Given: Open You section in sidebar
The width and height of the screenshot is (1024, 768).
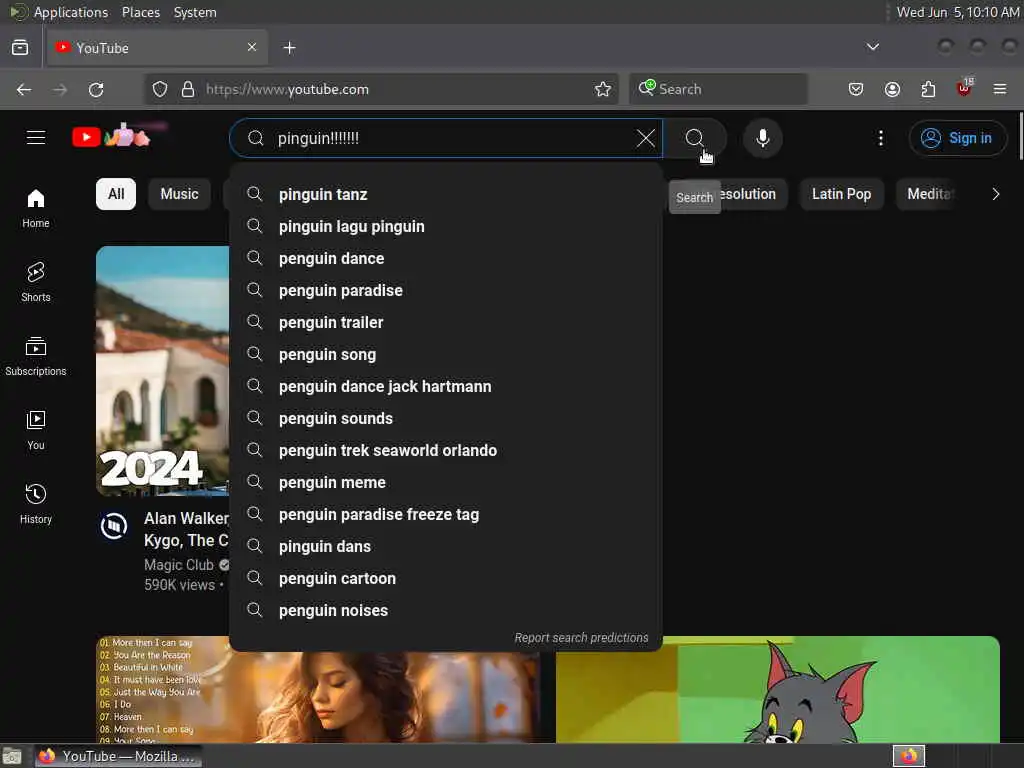Looking at the screenshot, I should 36,430.
